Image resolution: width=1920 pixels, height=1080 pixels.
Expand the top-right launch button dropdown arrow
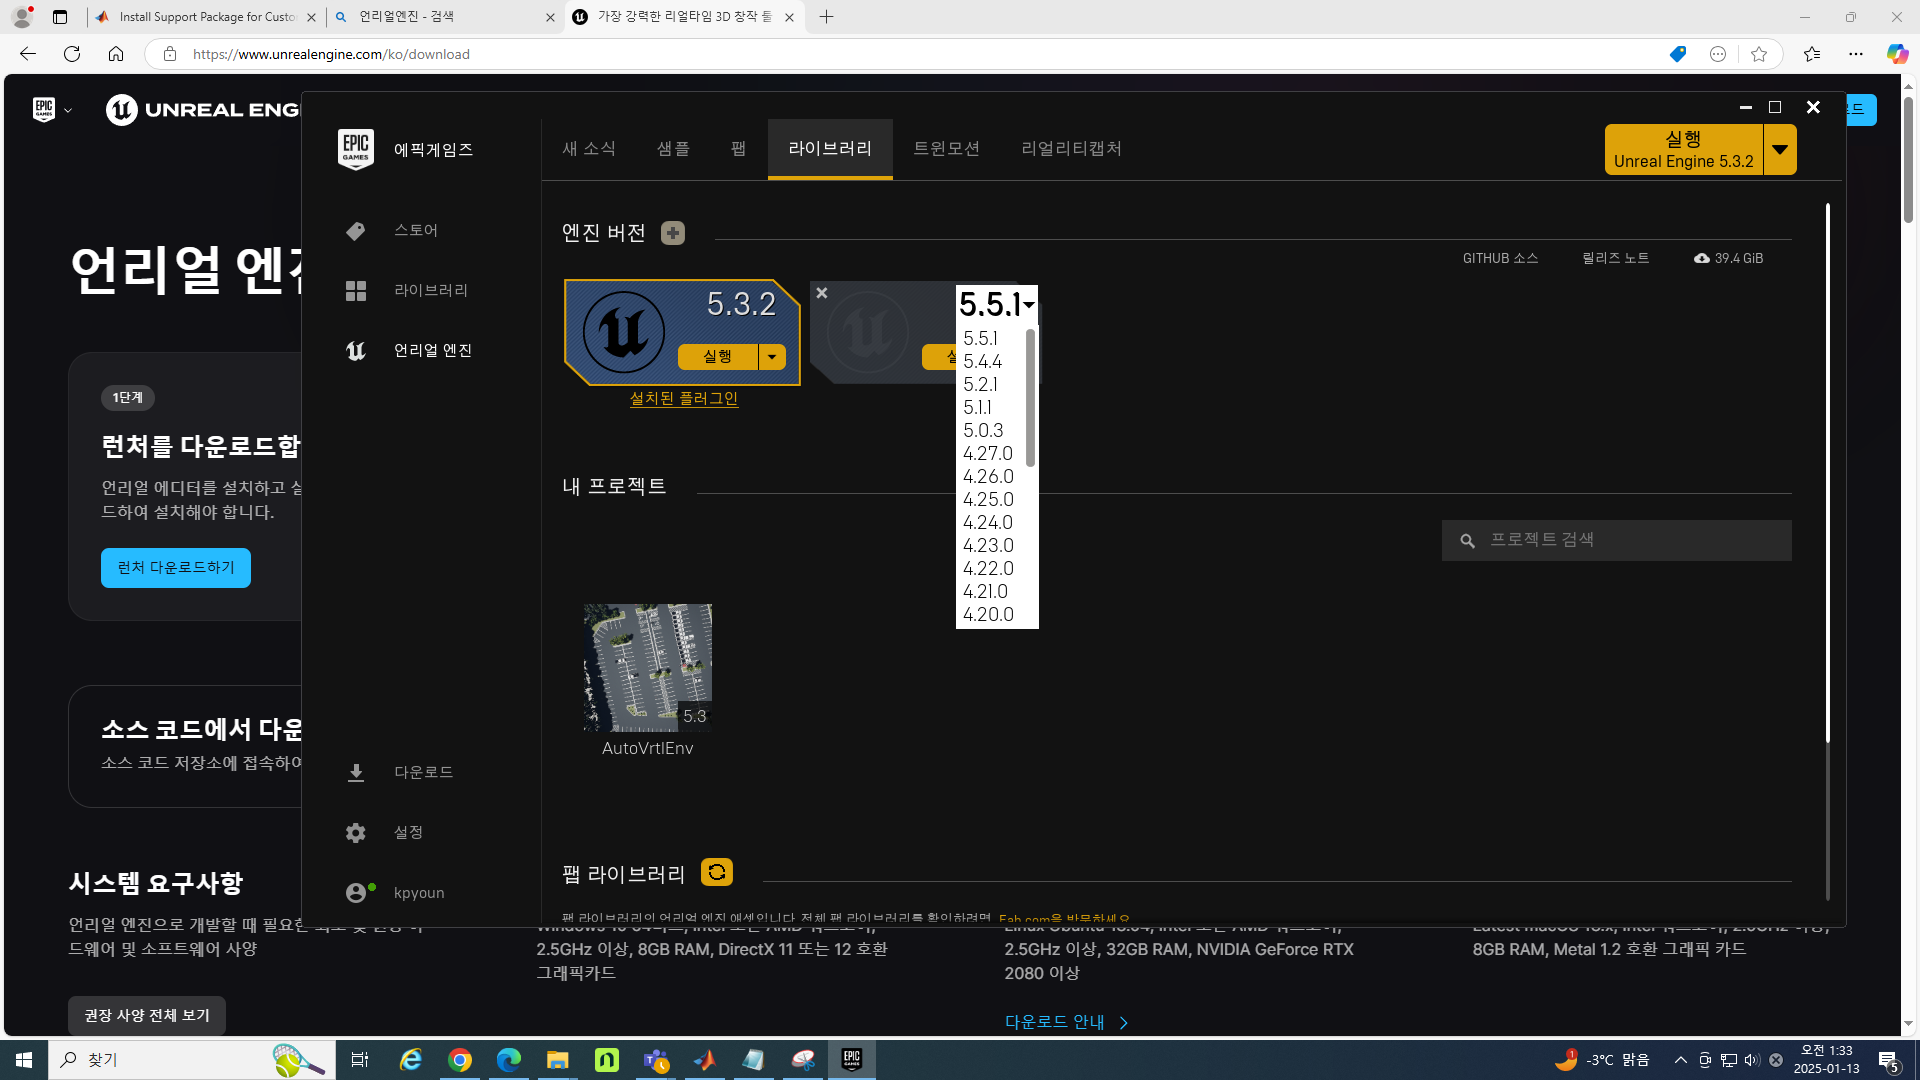click(x=1780, y=150)
